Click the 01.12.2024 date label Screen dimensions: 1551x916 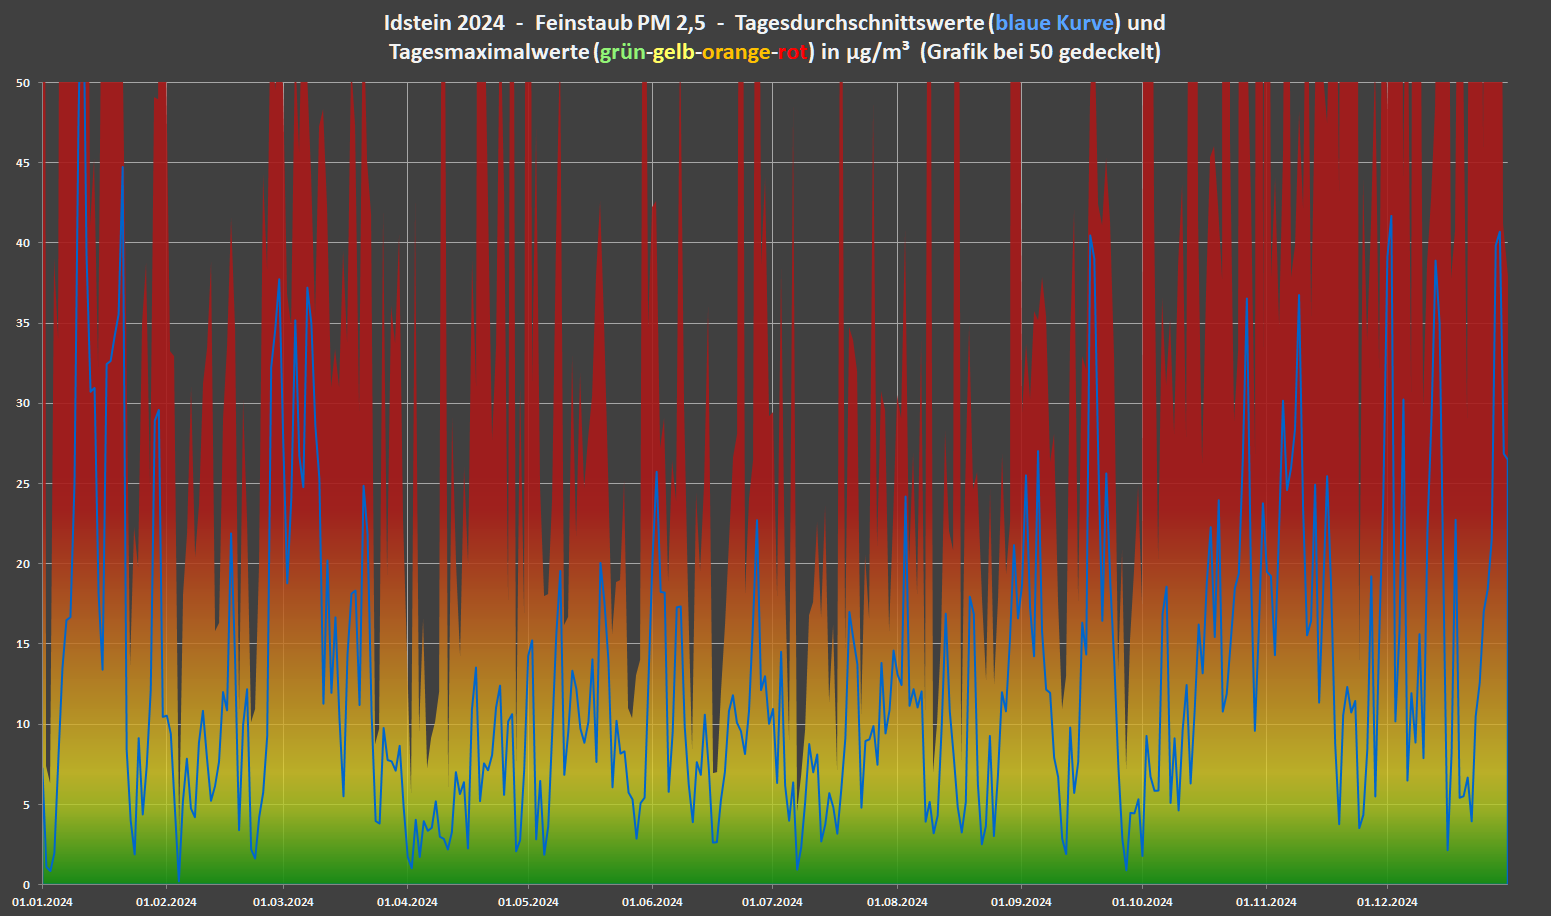pyautogui.click(x=1387, y=902)
